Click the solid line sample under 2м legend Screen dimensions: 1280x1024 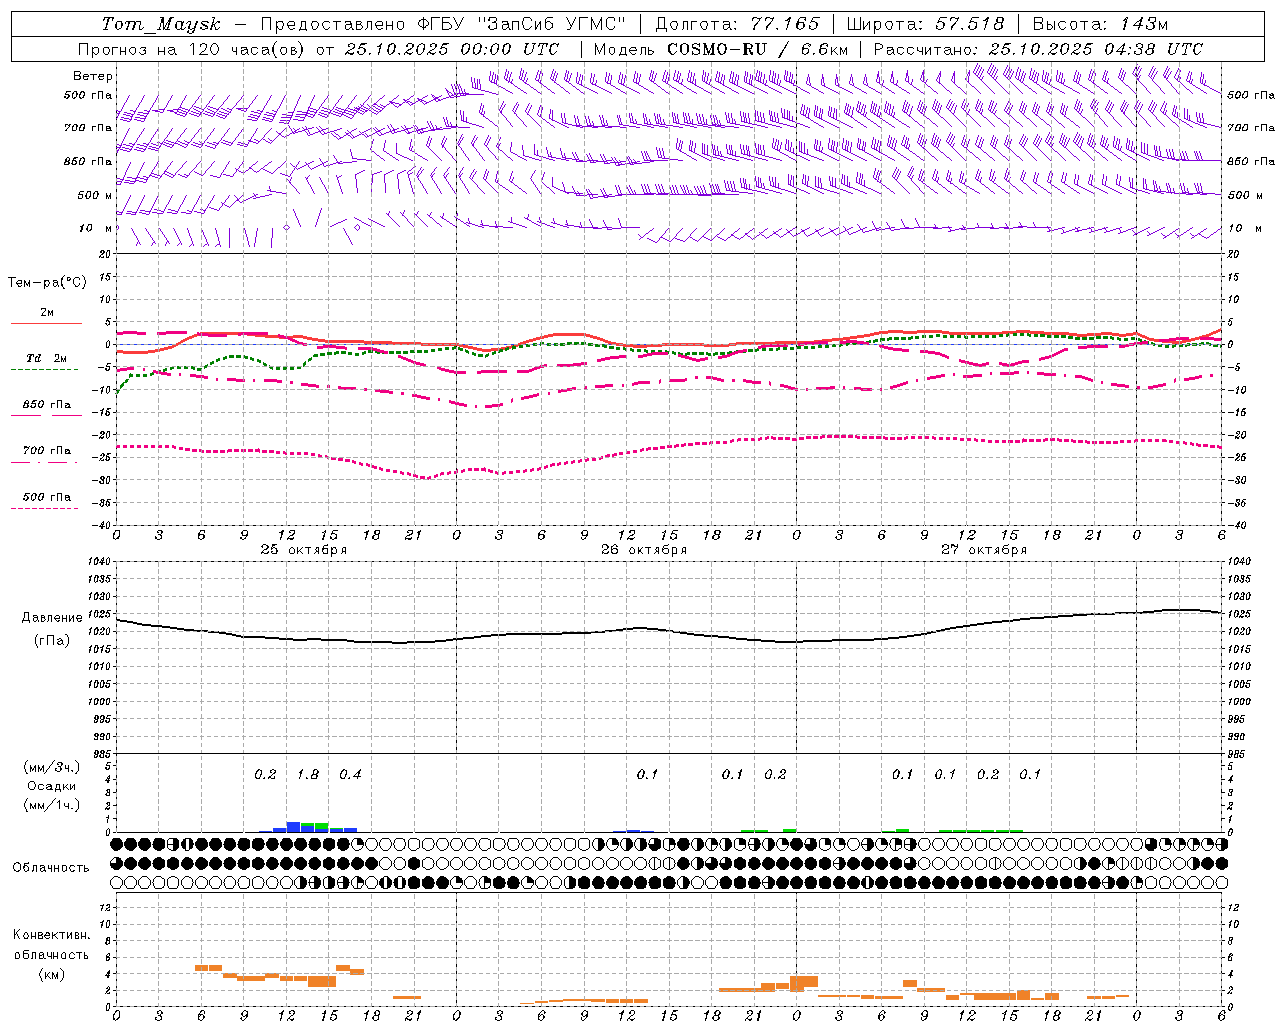46,323
